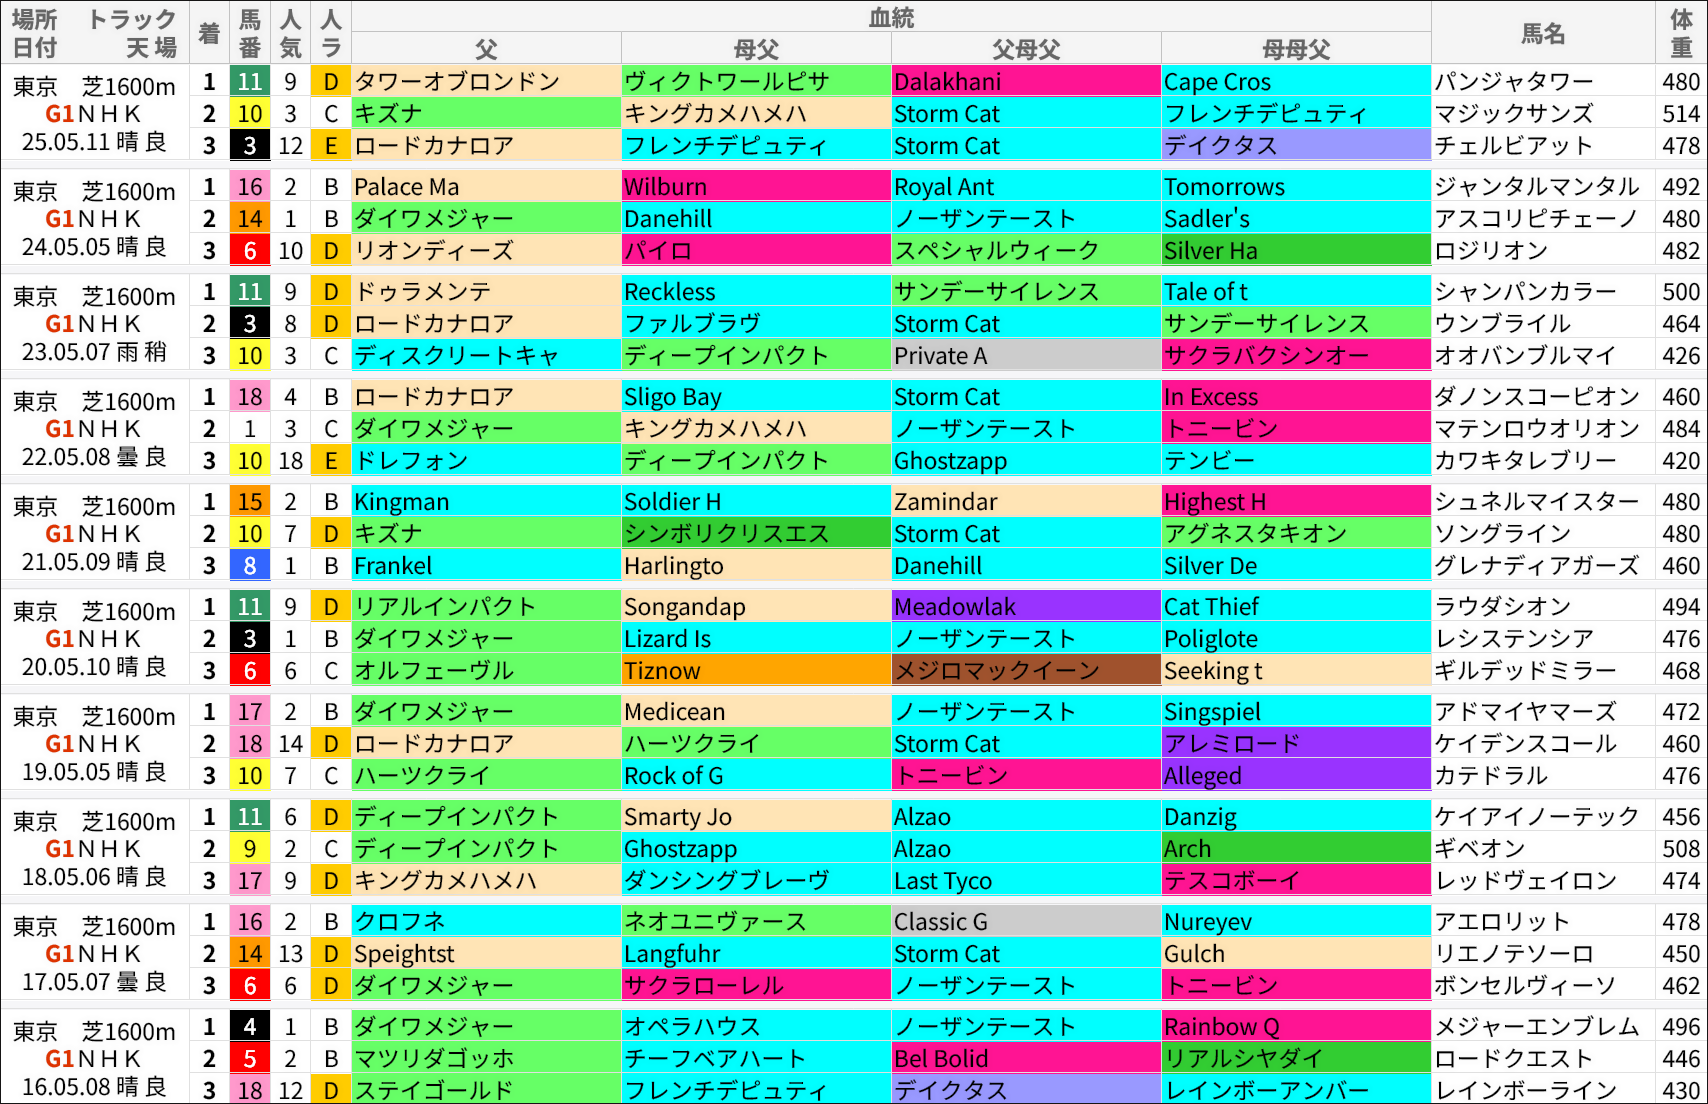
Task: Click the Silver Ha pedigree cell
Action: [1296, 251]
